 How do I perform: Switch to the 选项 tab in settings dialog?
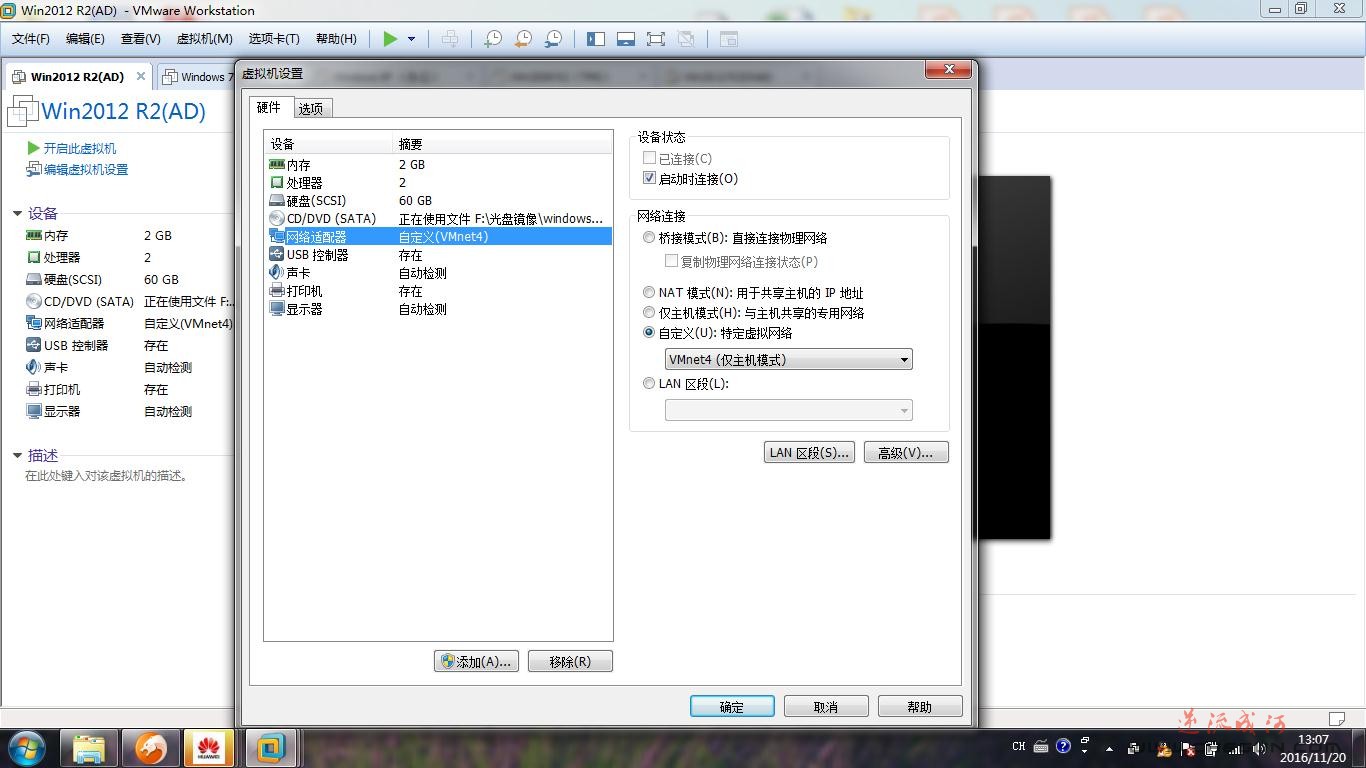point(311,109)
